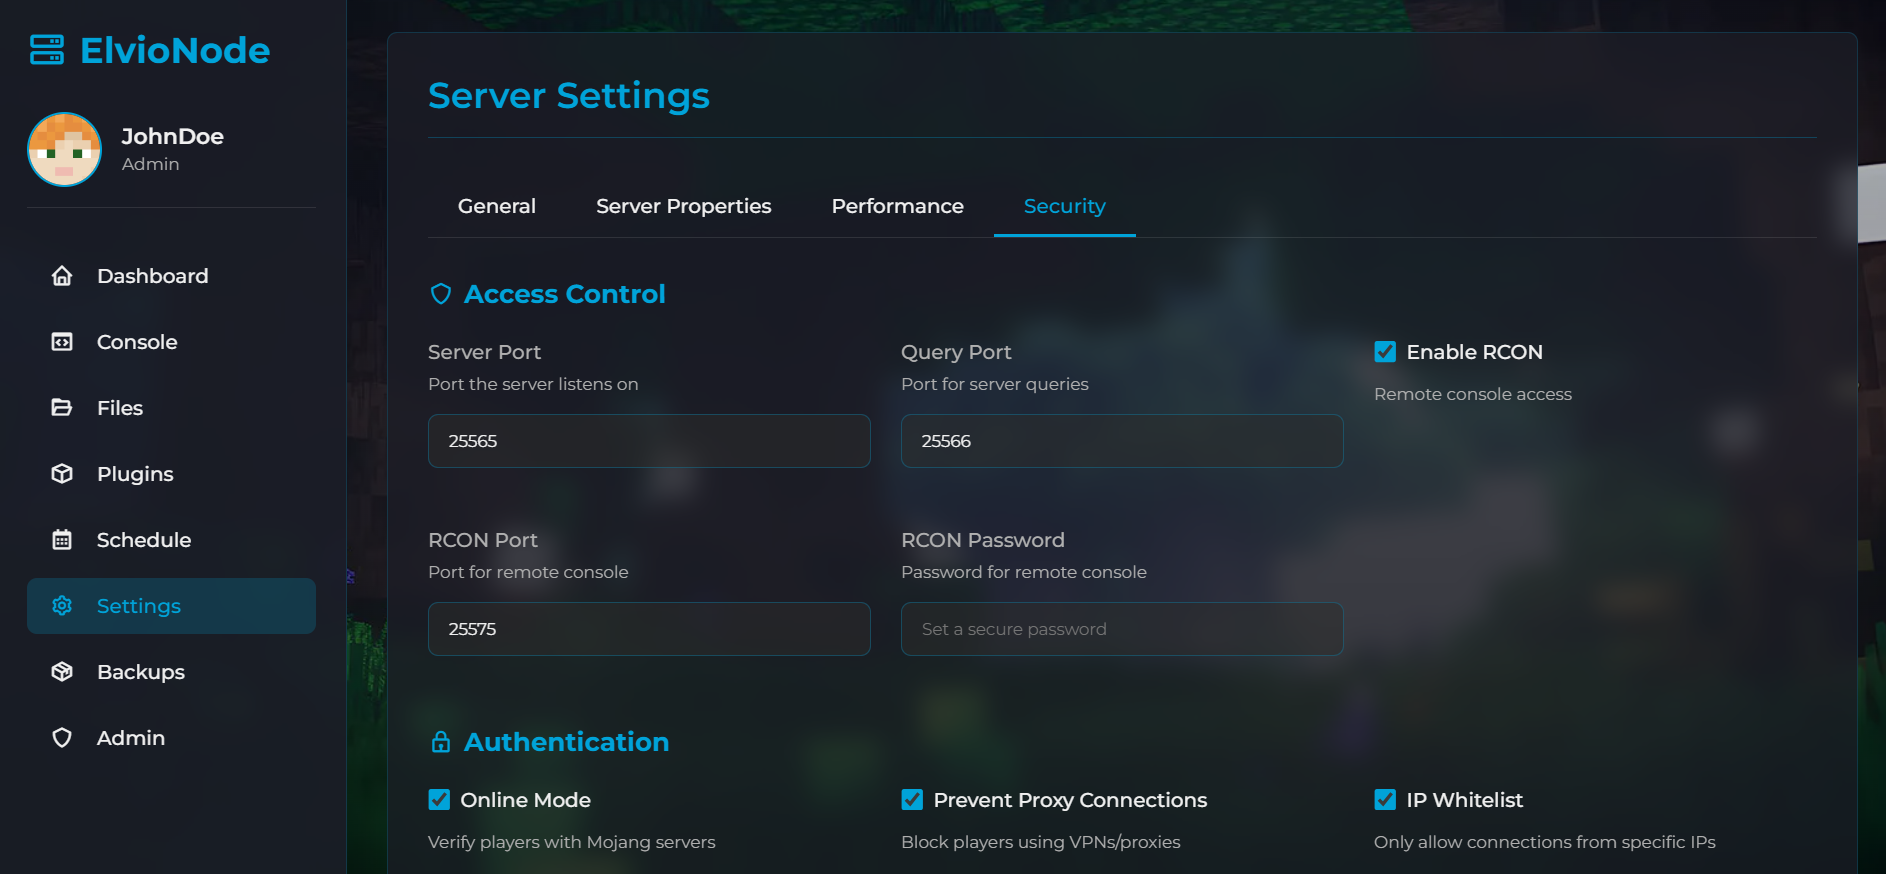Click the 'Port for remote console' hint
This screenshot has width=1886, height=874.
[528, 572]
